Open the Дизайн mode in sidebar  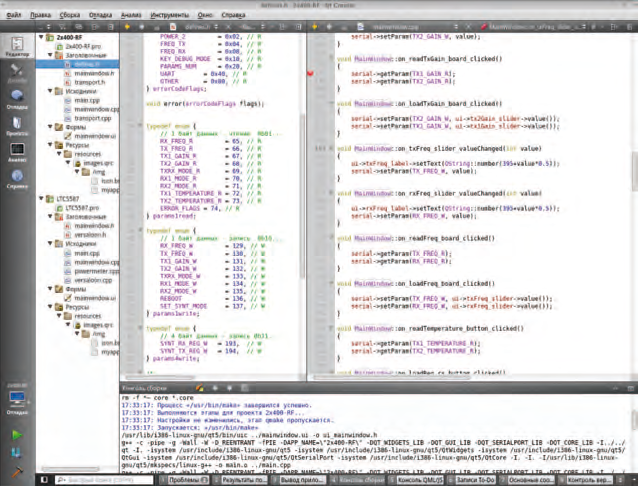[x=16, y=72]
